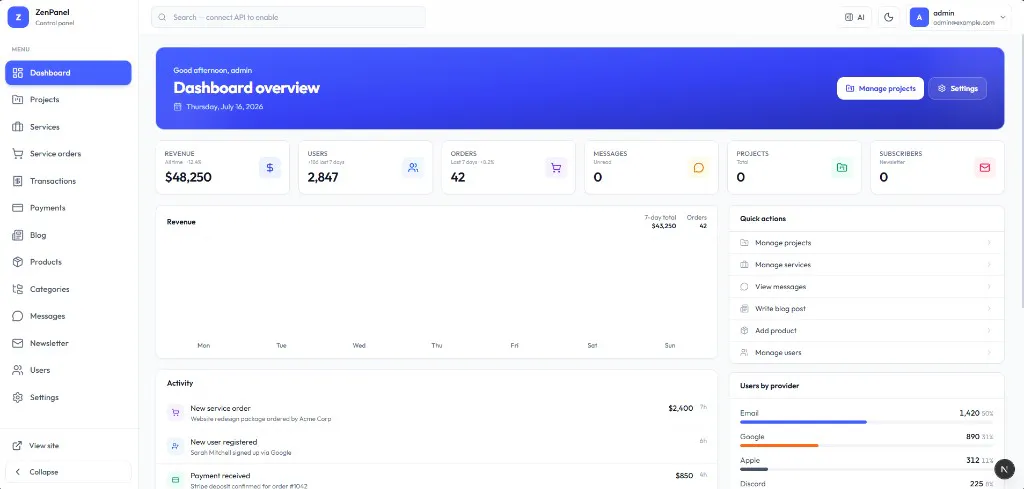Click the calendar icon beside the date

pos(178,106)
